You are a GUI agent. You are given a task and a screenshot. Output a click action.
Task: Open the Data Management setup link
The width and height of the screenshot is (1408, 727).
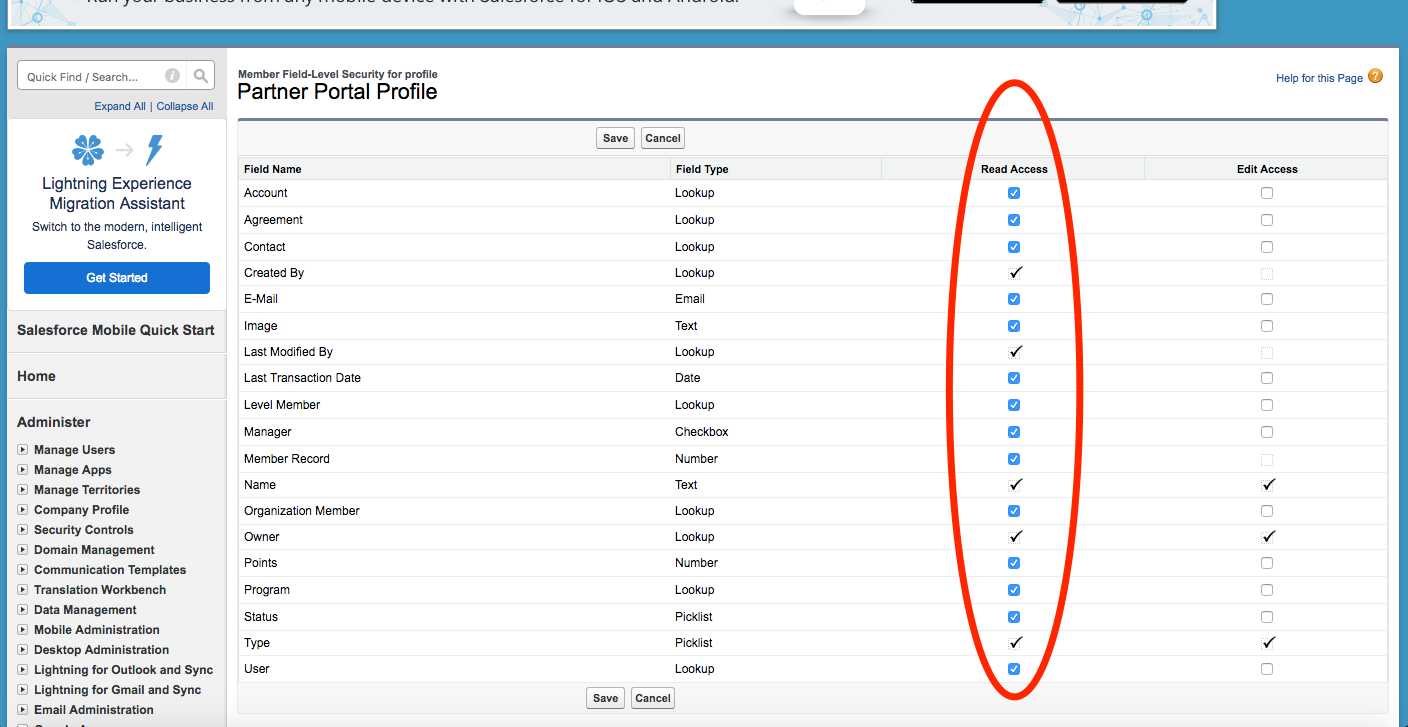85,610
